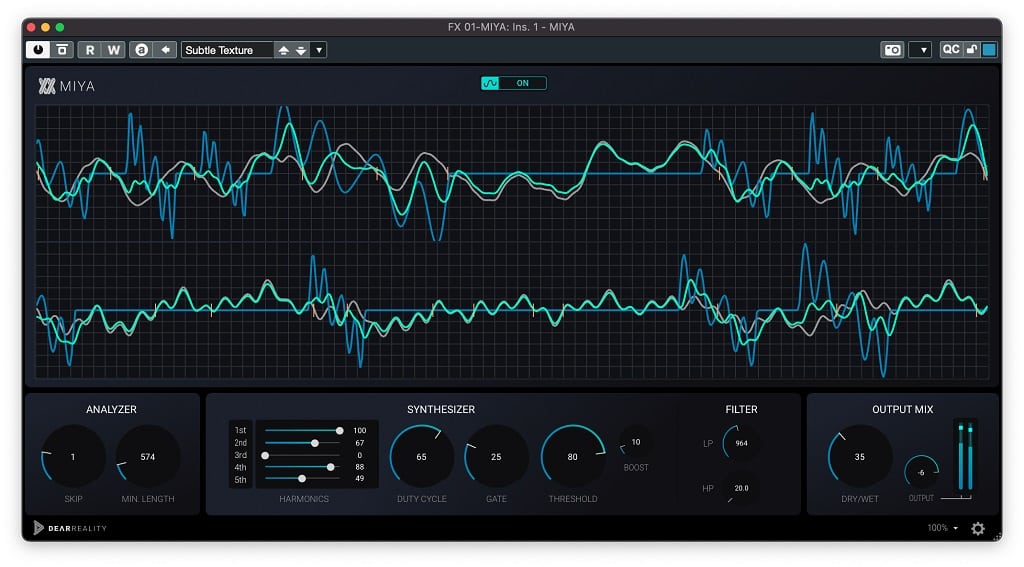Viewport: 1024px width, 567px height.
Task: Click the 5th harmonic value 49
Action: click(x=360, y=479)
